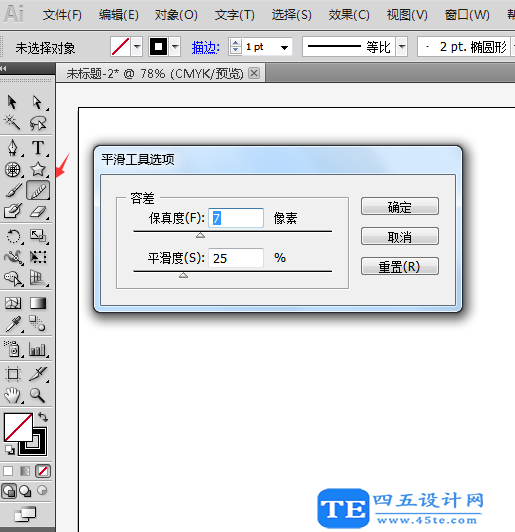Select the Slice tool
This screenshot has height=532, width=515.
point(38,374)
